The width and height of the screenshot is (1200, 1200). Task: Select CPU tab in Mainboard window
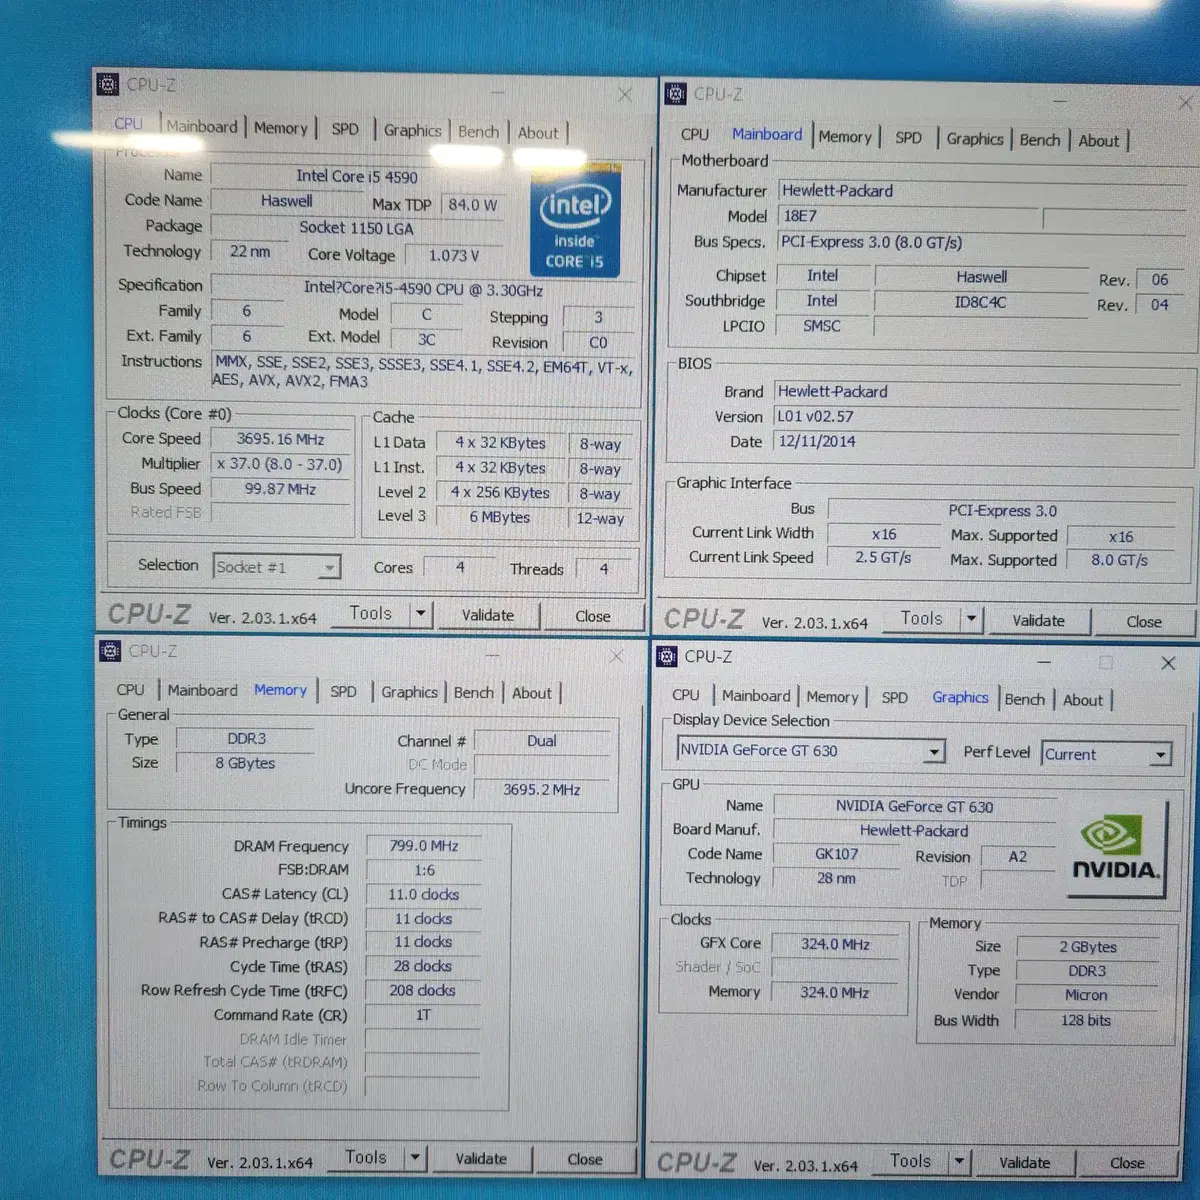coord(695,134)
